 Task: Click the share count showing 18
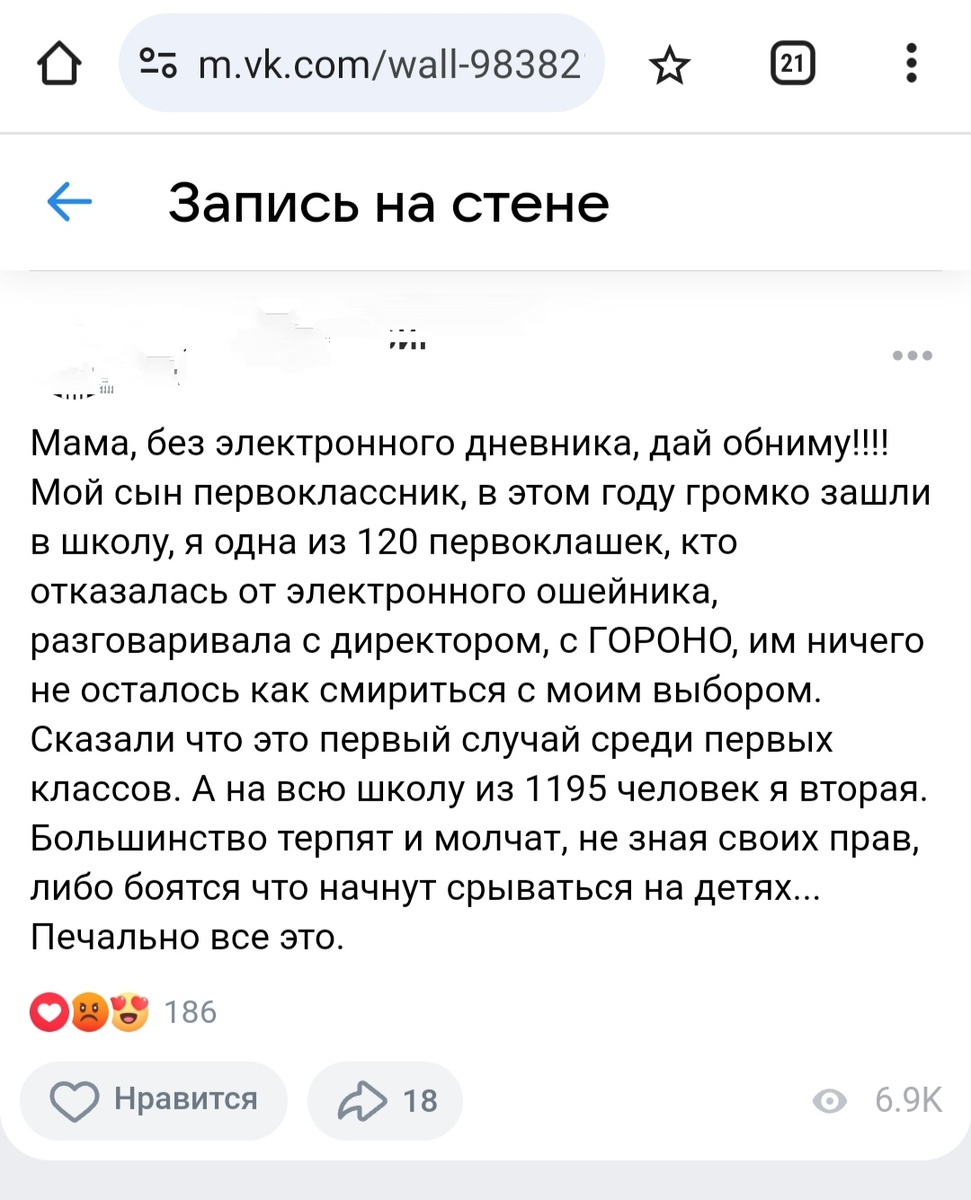(x=420, y=1100)
